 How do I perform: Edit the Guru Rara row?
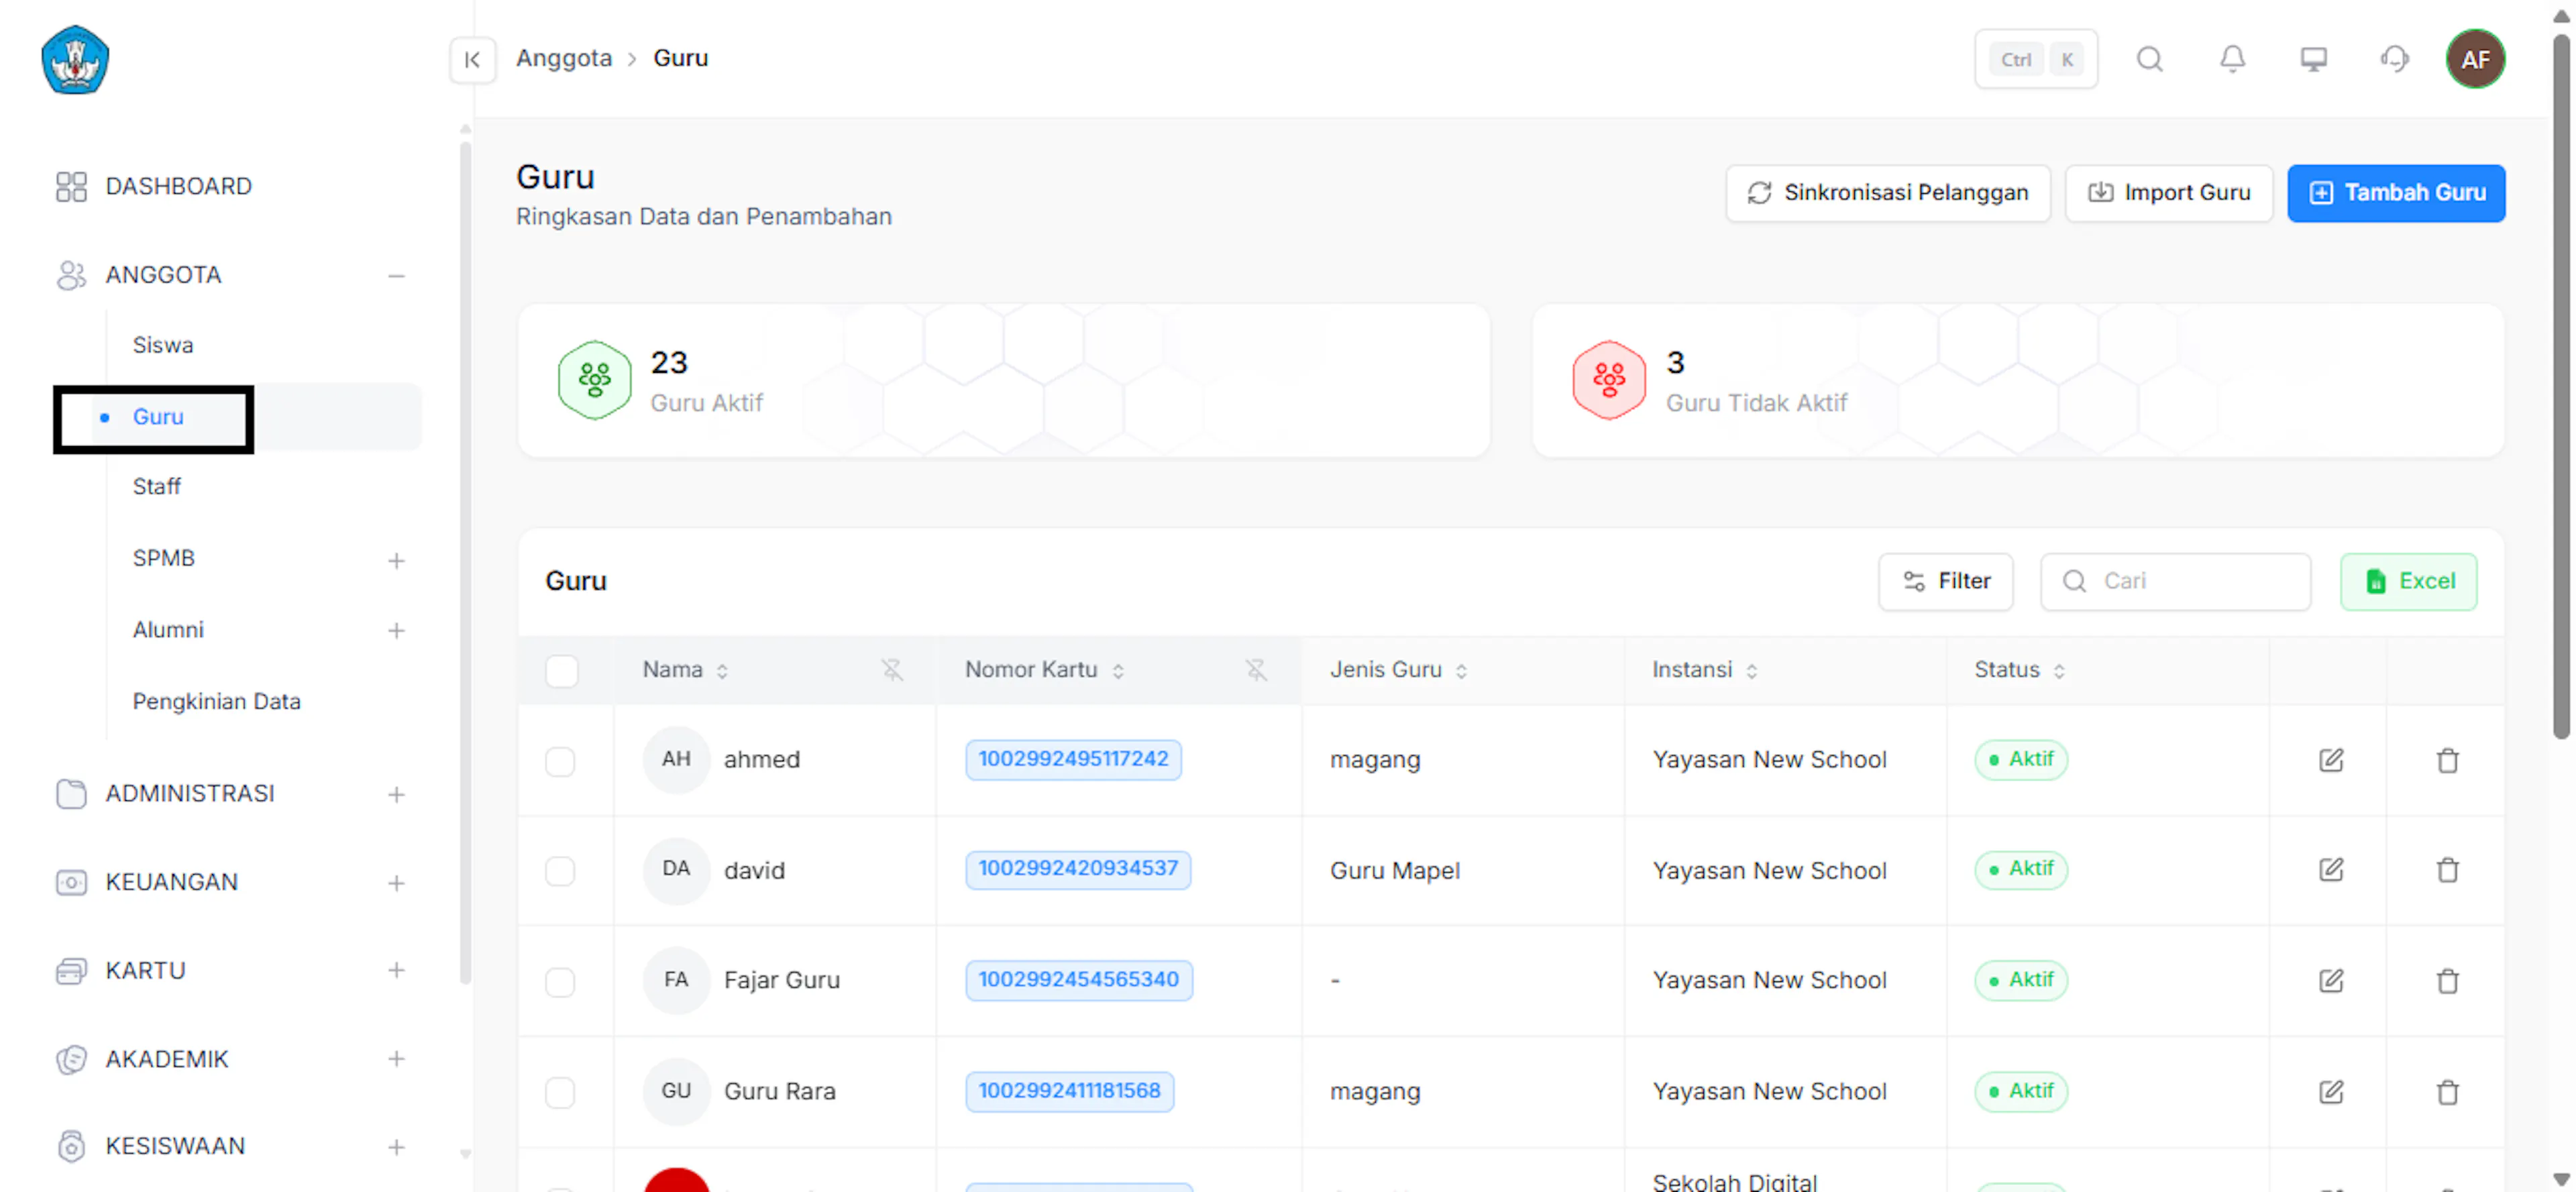(2330, 1092)
